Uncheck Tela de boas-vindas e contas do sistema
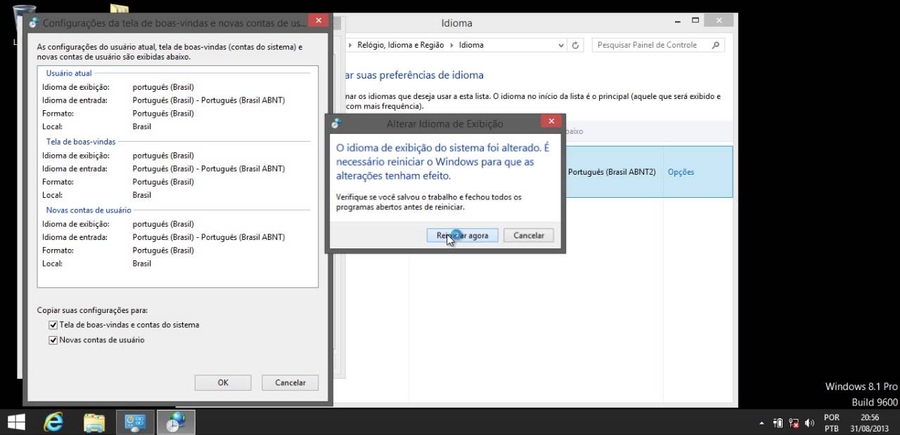This screenshot has height=435, width=900. (x=54, y=325)
